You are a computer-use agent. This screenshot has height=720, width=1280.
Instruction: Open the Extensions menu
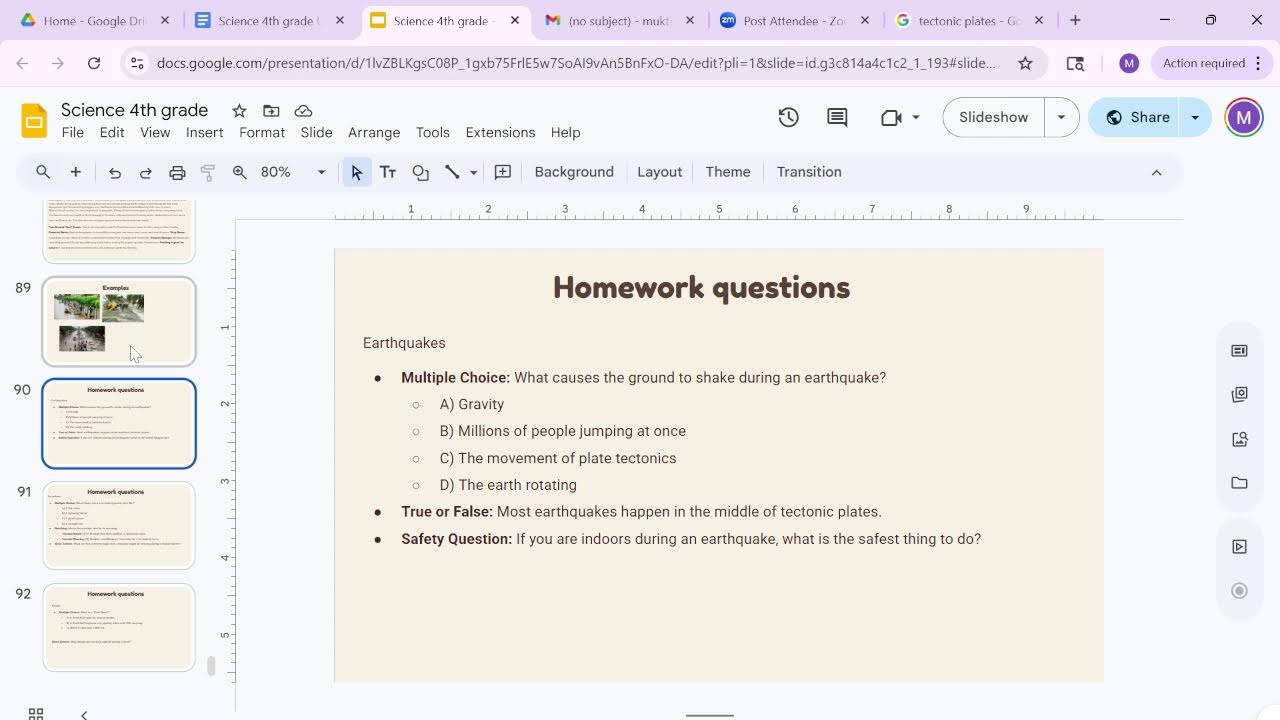tap(500, 132)
